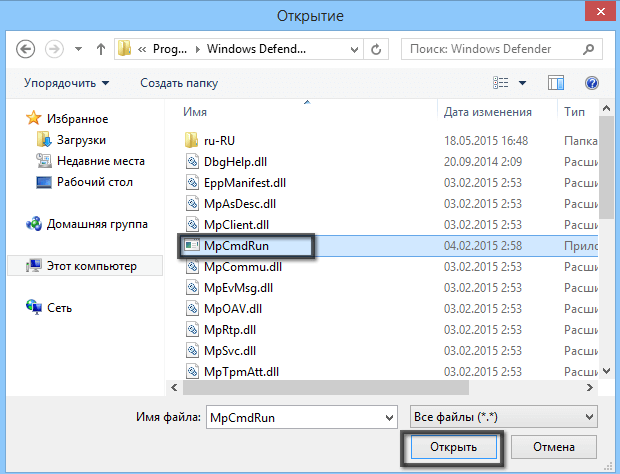The image size is (620, 474).
Task: Expand the Имя файла dropdown arrow
Action: [x=389, y=417]
